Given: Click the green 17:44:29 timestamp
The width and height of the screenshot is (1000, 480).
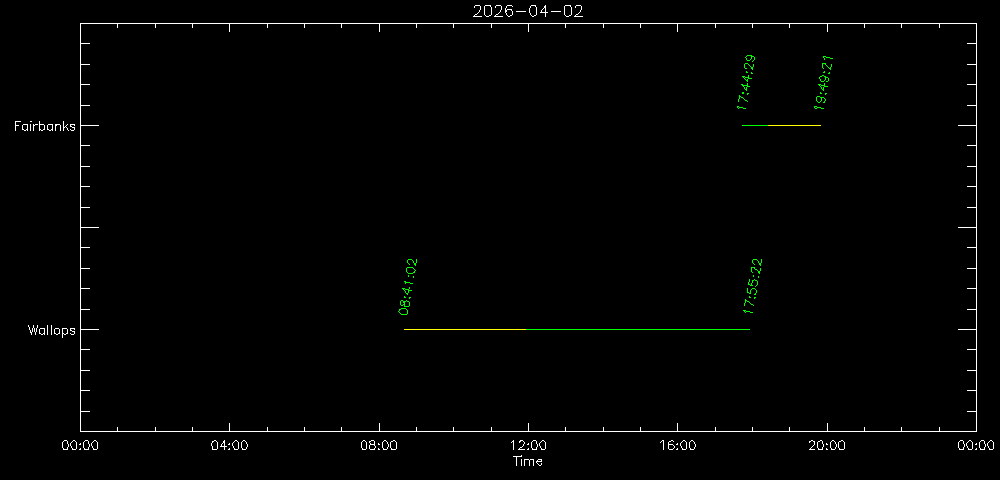Looking at the screenshot, I should pyautogui.click(x=745, y=82).
